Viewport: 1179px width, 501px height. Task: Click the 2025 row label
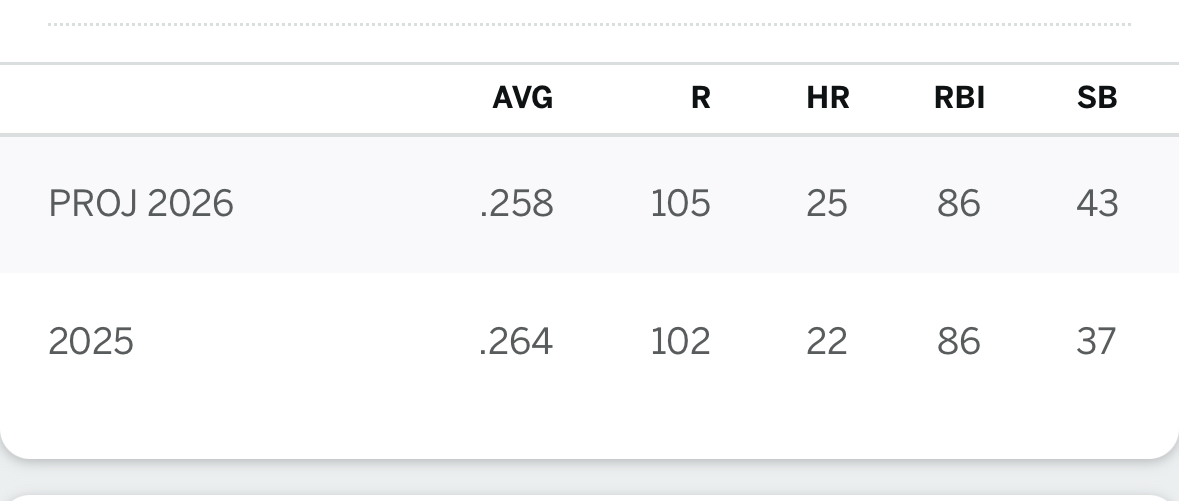[x=91, y=342]
